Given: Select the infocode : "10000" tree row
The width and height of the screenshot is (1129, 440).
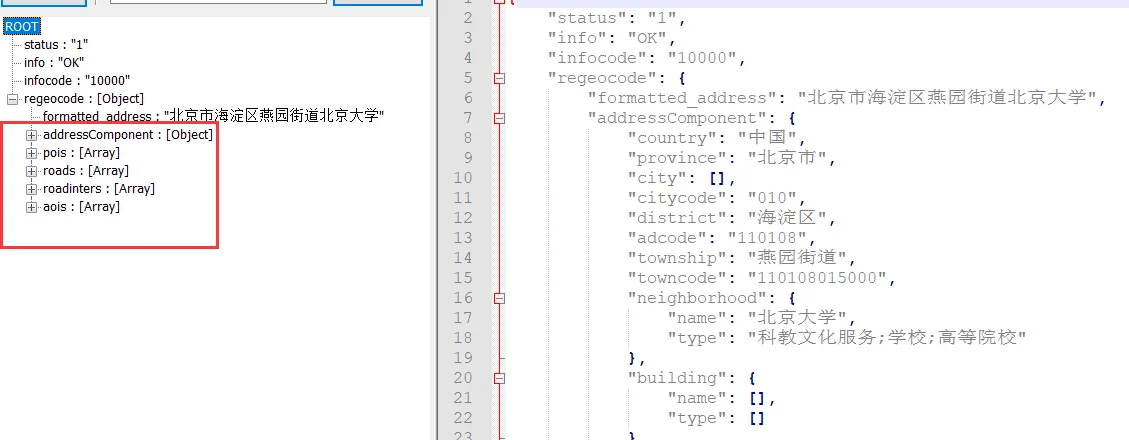Looking at the screenshot, I should click(77, 81).
